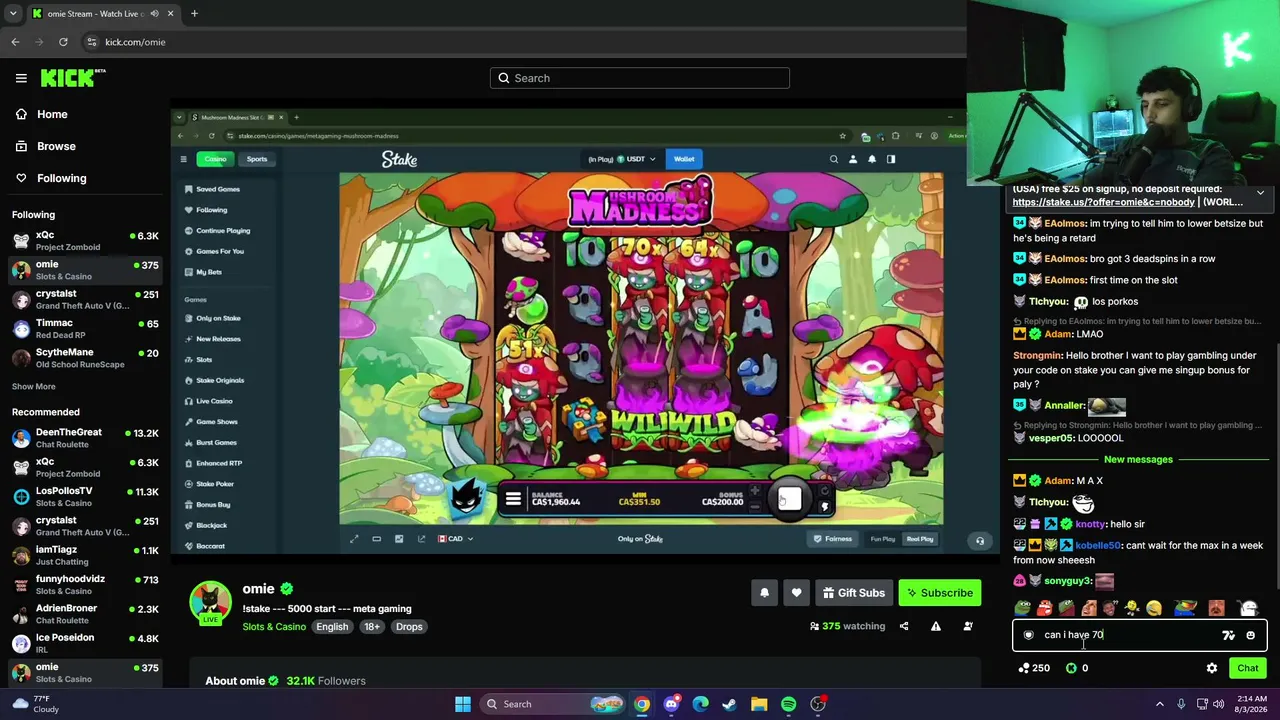
Task: Click the English language tag
Action: (332, 627)
